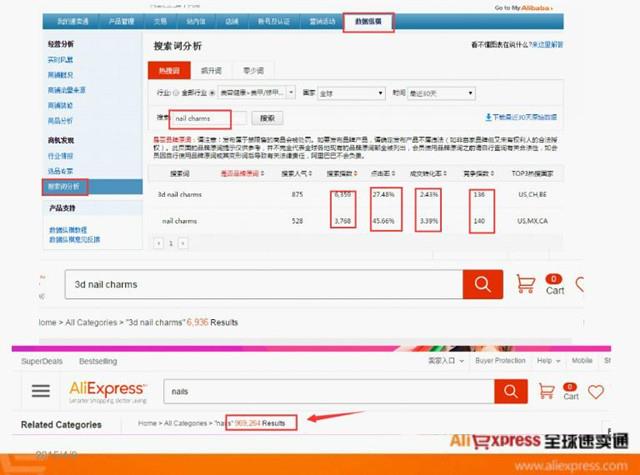
Task: Open the Go to My Alibaba menu
Action: coord(523,8)
